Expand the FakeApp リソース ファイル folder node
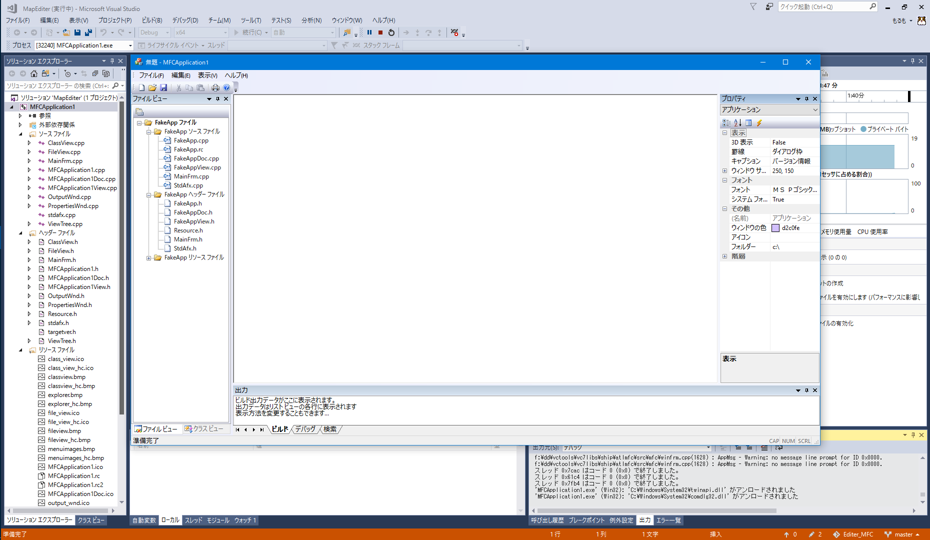The width and height of the screenshot is (930, 540). pos(149,258)
